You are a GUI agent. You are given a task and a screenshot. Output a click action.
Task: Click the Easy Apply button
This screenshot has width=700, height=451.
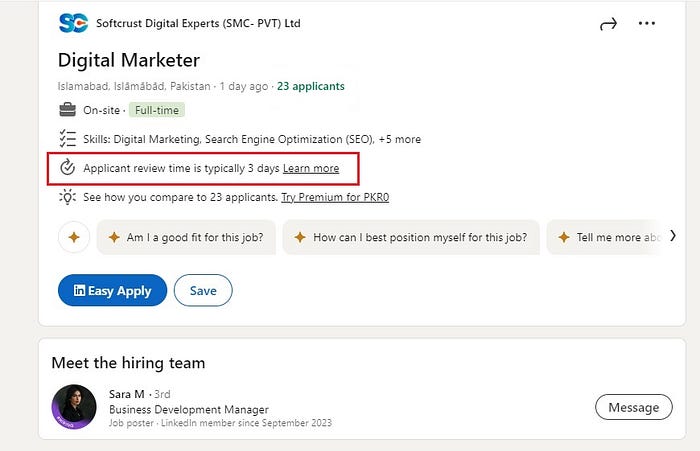(x=112, y=290)
